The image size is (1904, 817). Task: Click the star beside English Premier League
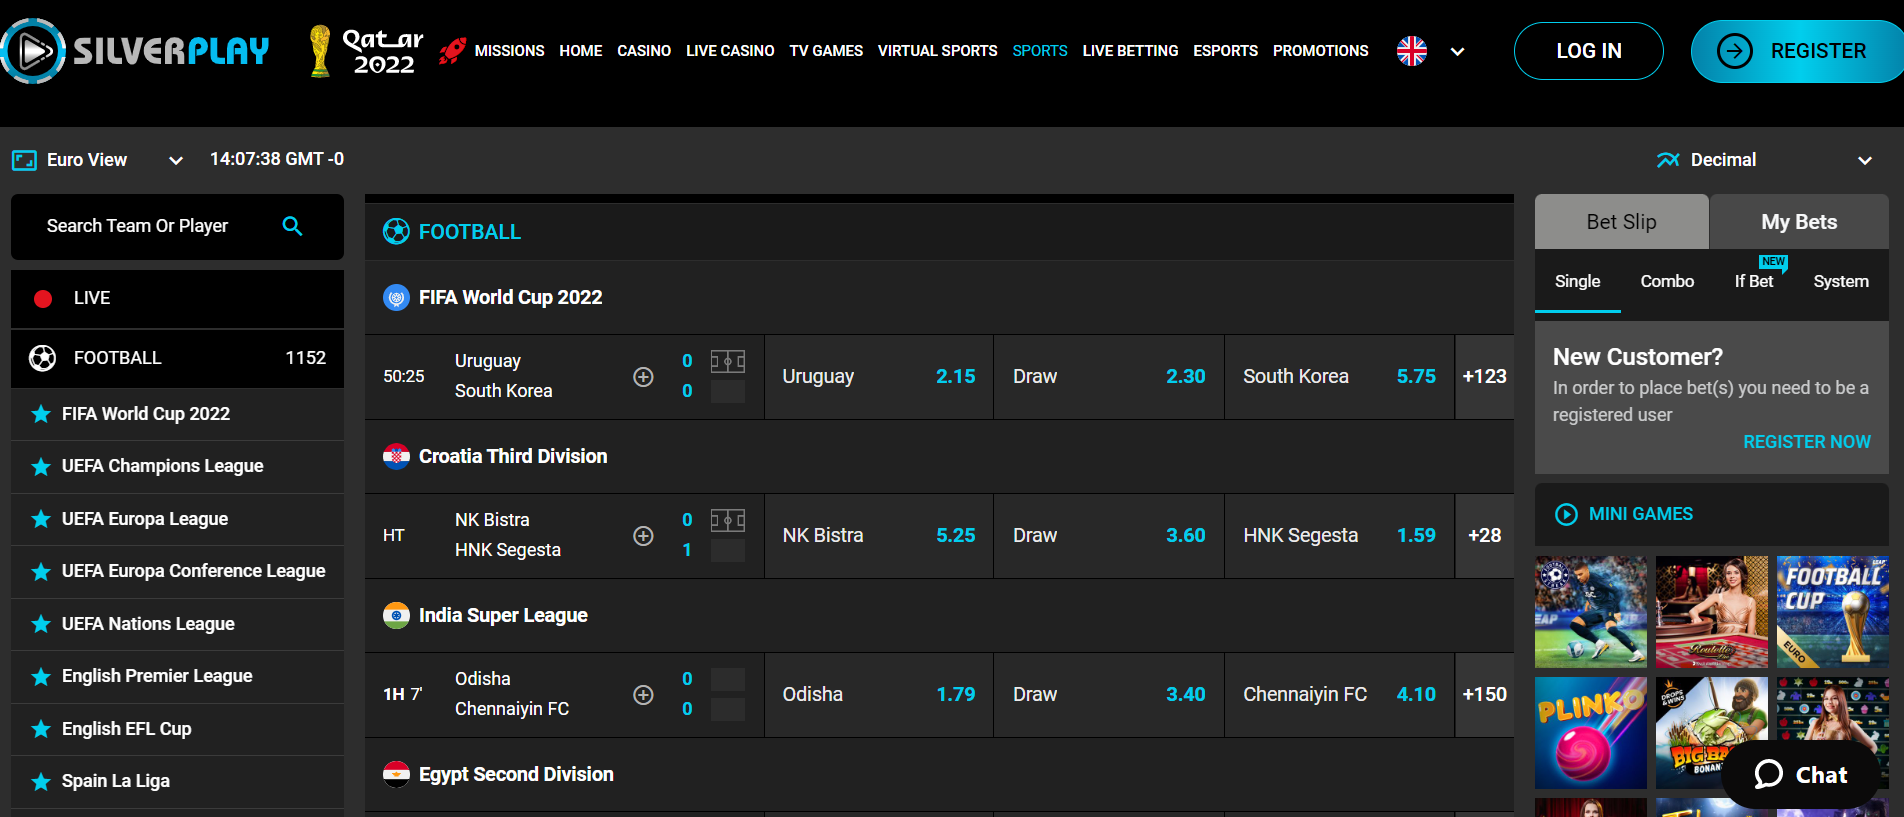[41, 677]
